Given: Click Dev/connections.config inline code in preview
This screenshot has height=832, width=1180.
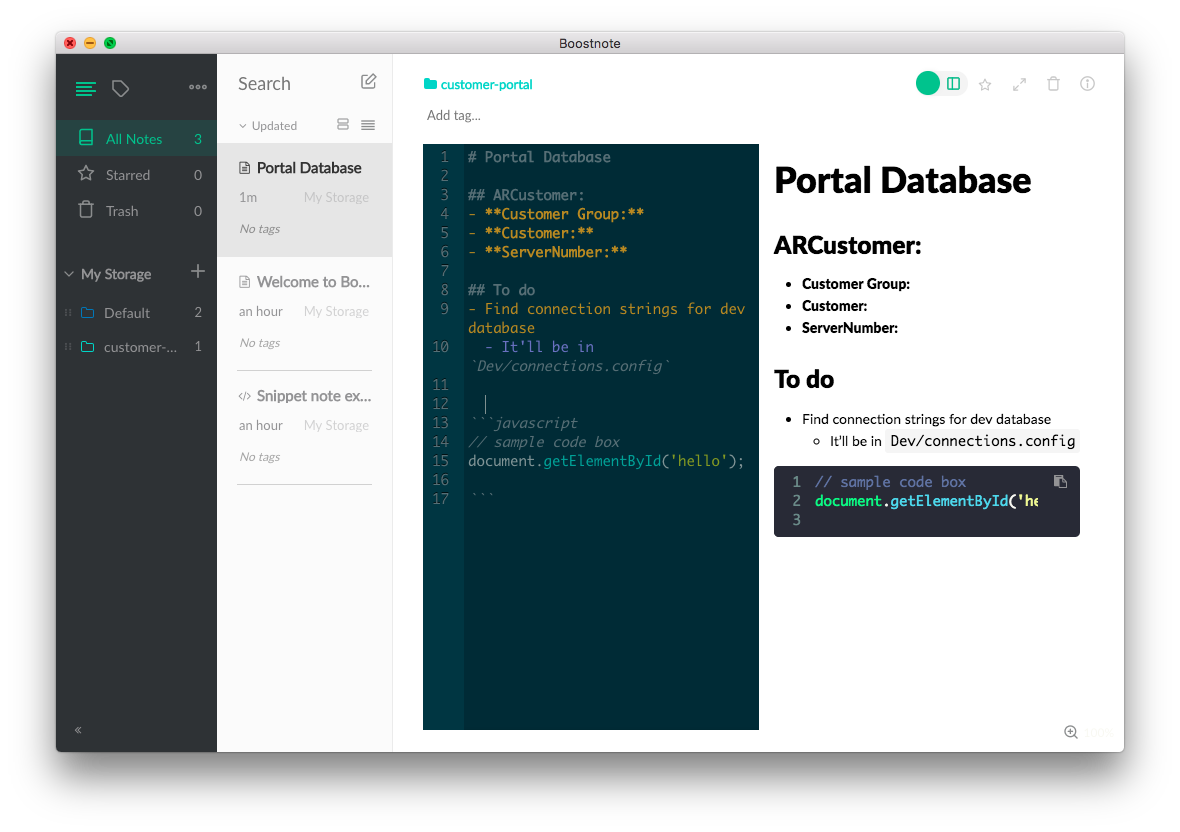Looking at the screenshot, I should point(982,441).
